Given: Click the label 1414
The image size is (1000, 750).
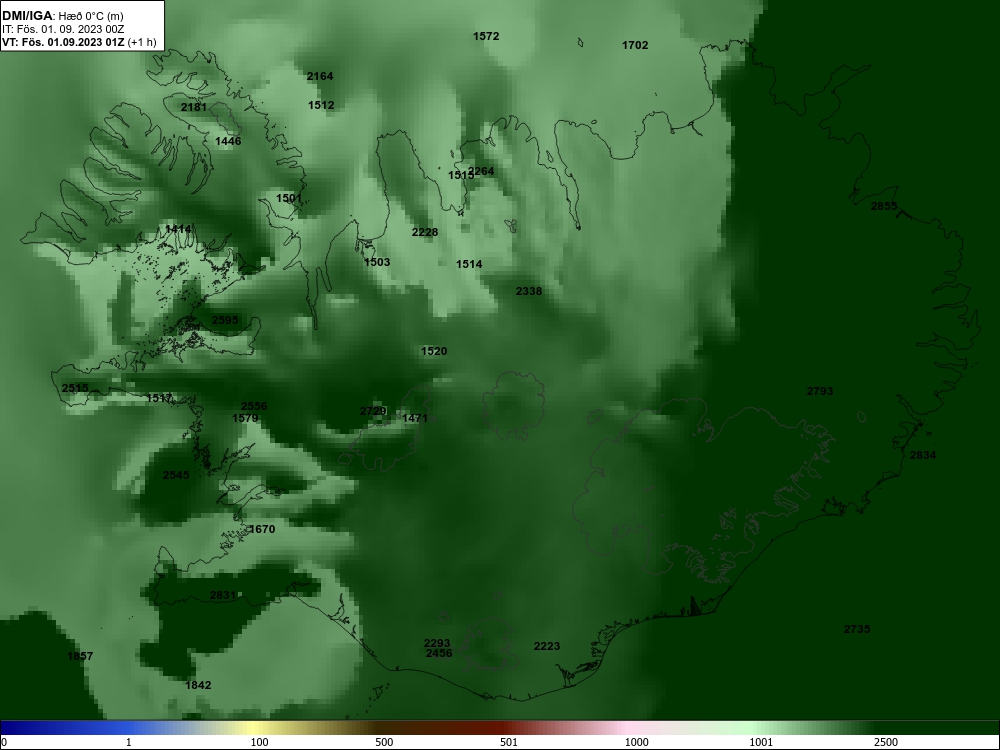Looking at the screenshot, I should point(178,229).
